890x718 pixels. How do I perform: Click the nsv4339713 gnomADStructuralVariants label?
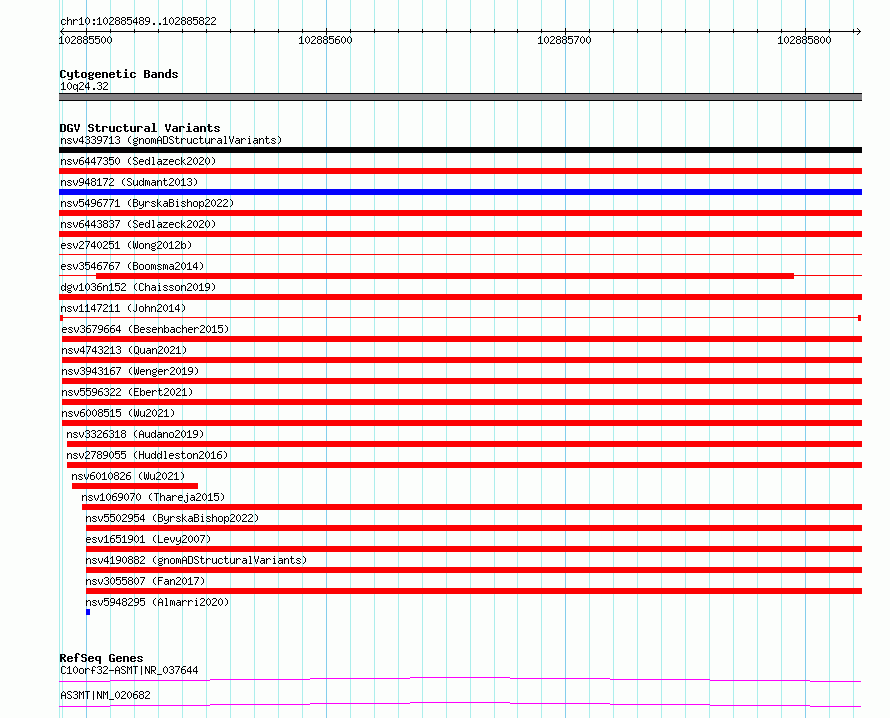(x=171, y=140)
